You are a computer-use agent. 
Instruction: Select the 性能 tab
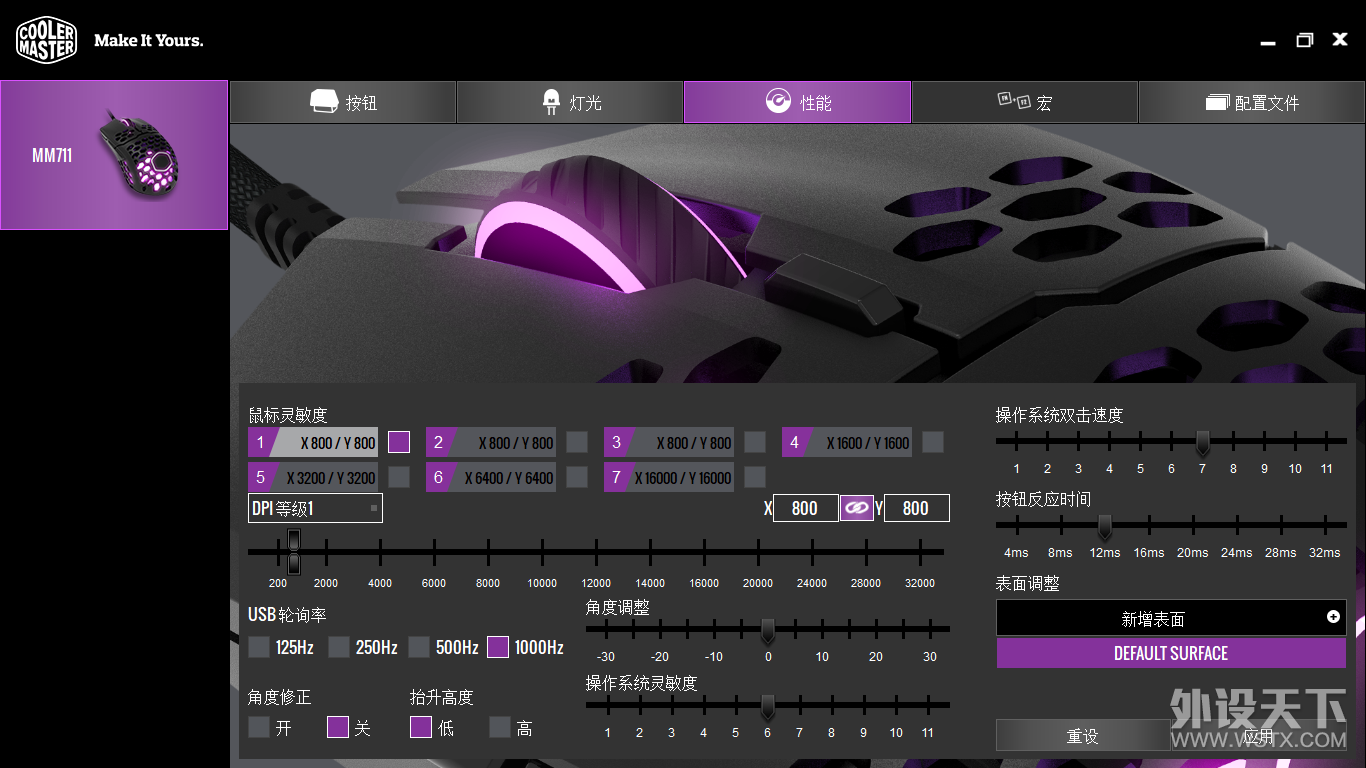[x=797, y=102]
